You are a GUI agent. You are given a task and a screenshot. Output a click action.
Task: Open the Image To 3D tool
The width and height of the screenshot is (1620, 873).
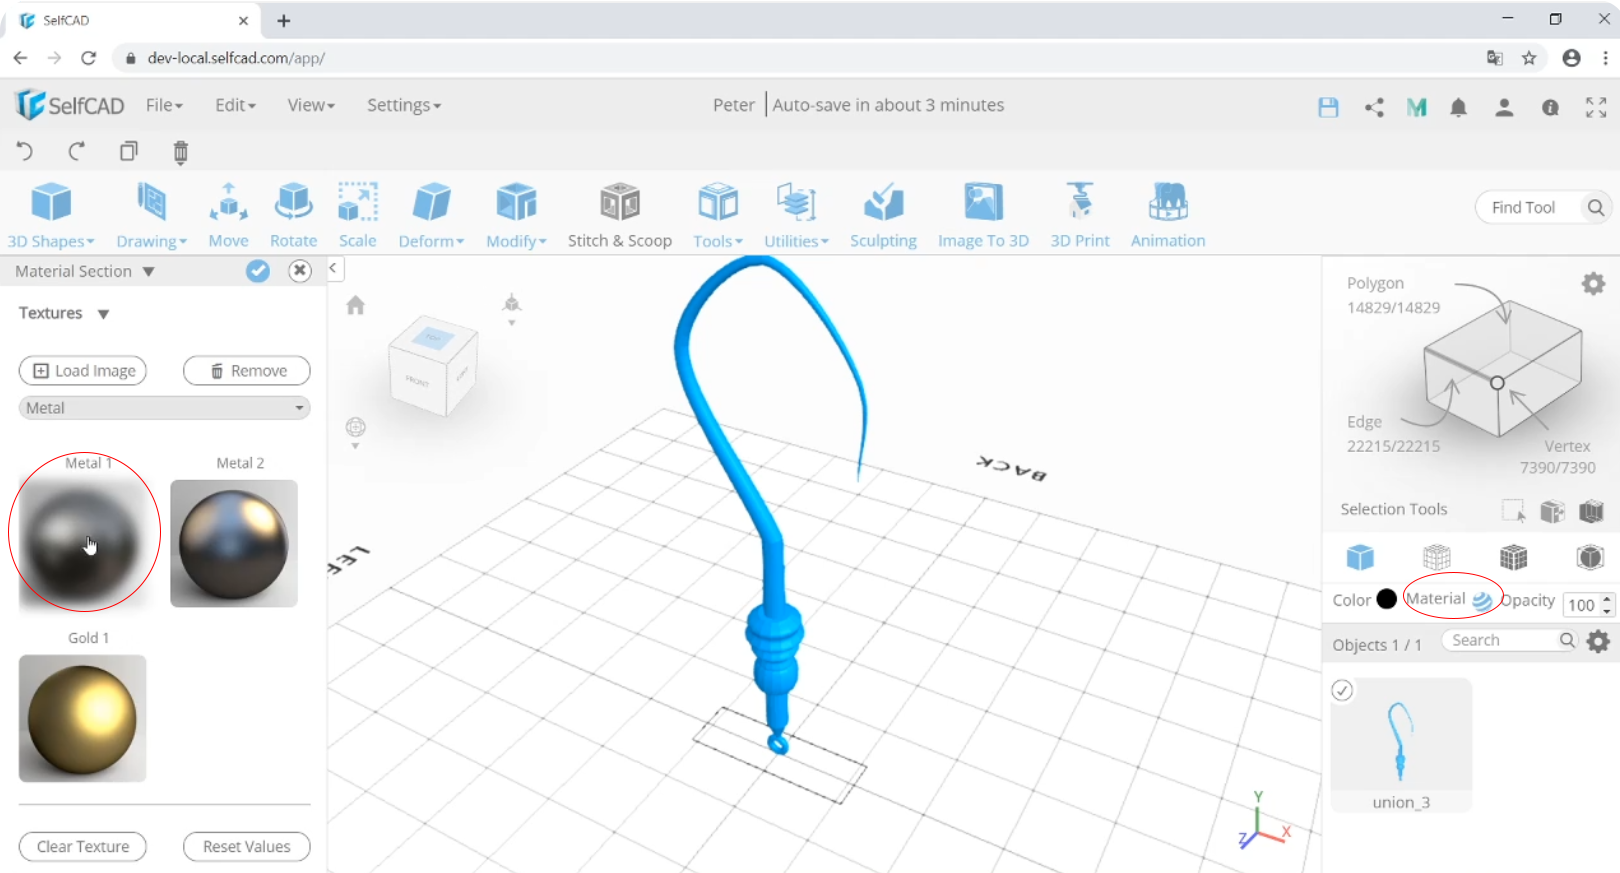pyautogui.click(x=983, y=215)
